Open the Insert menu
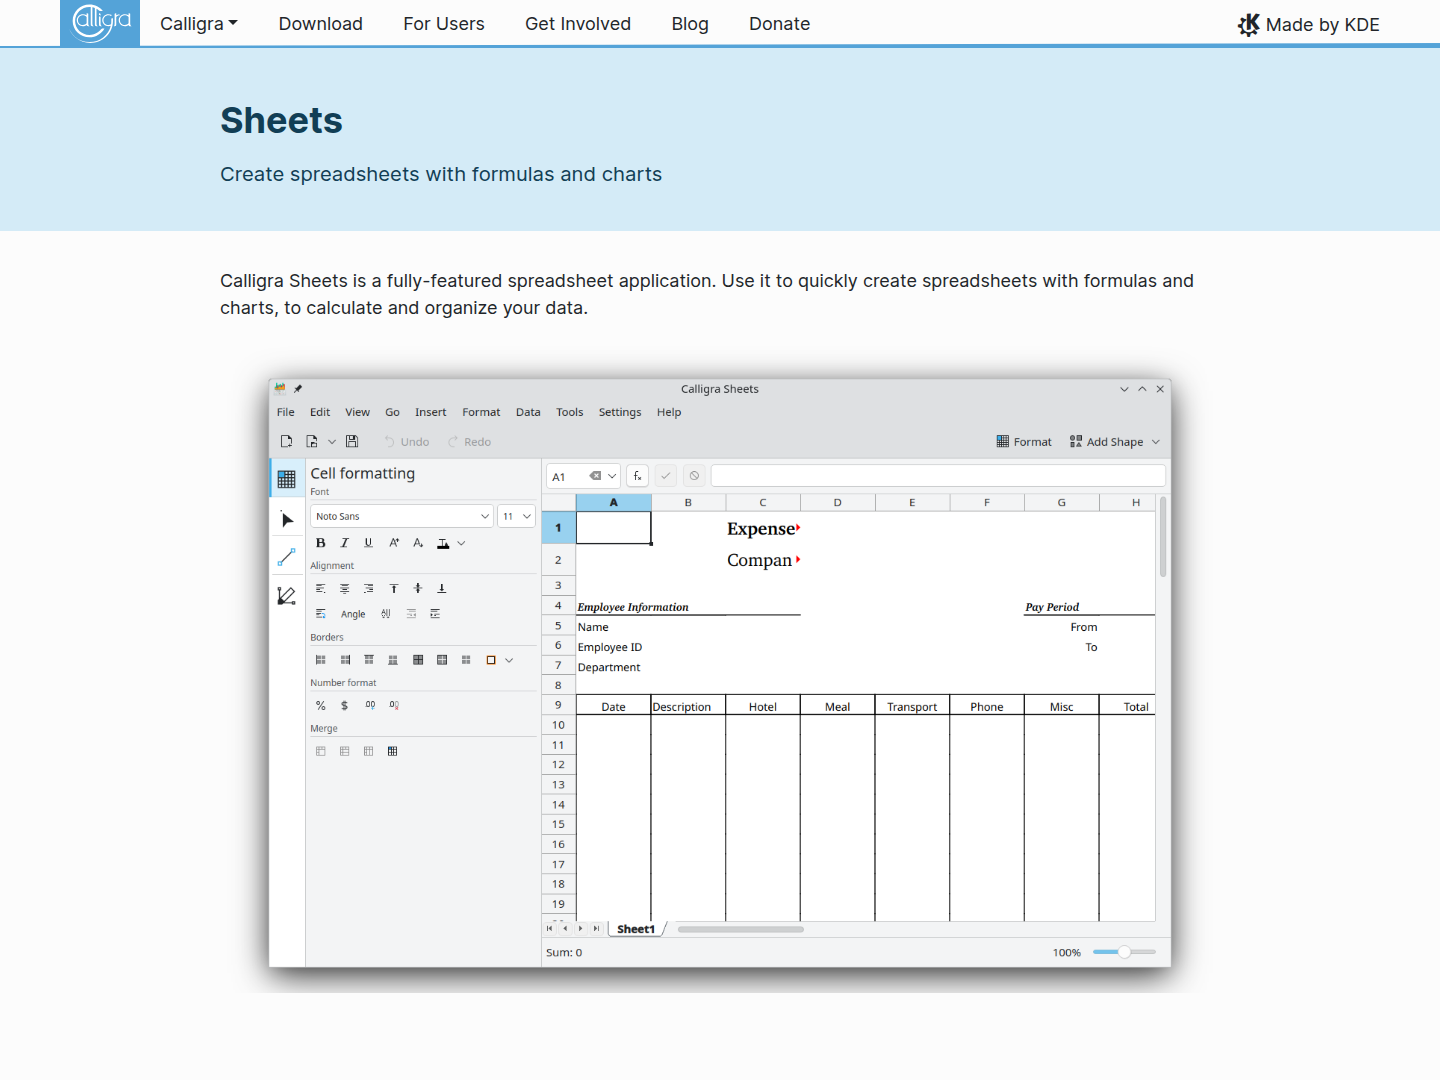 point(431,412)
